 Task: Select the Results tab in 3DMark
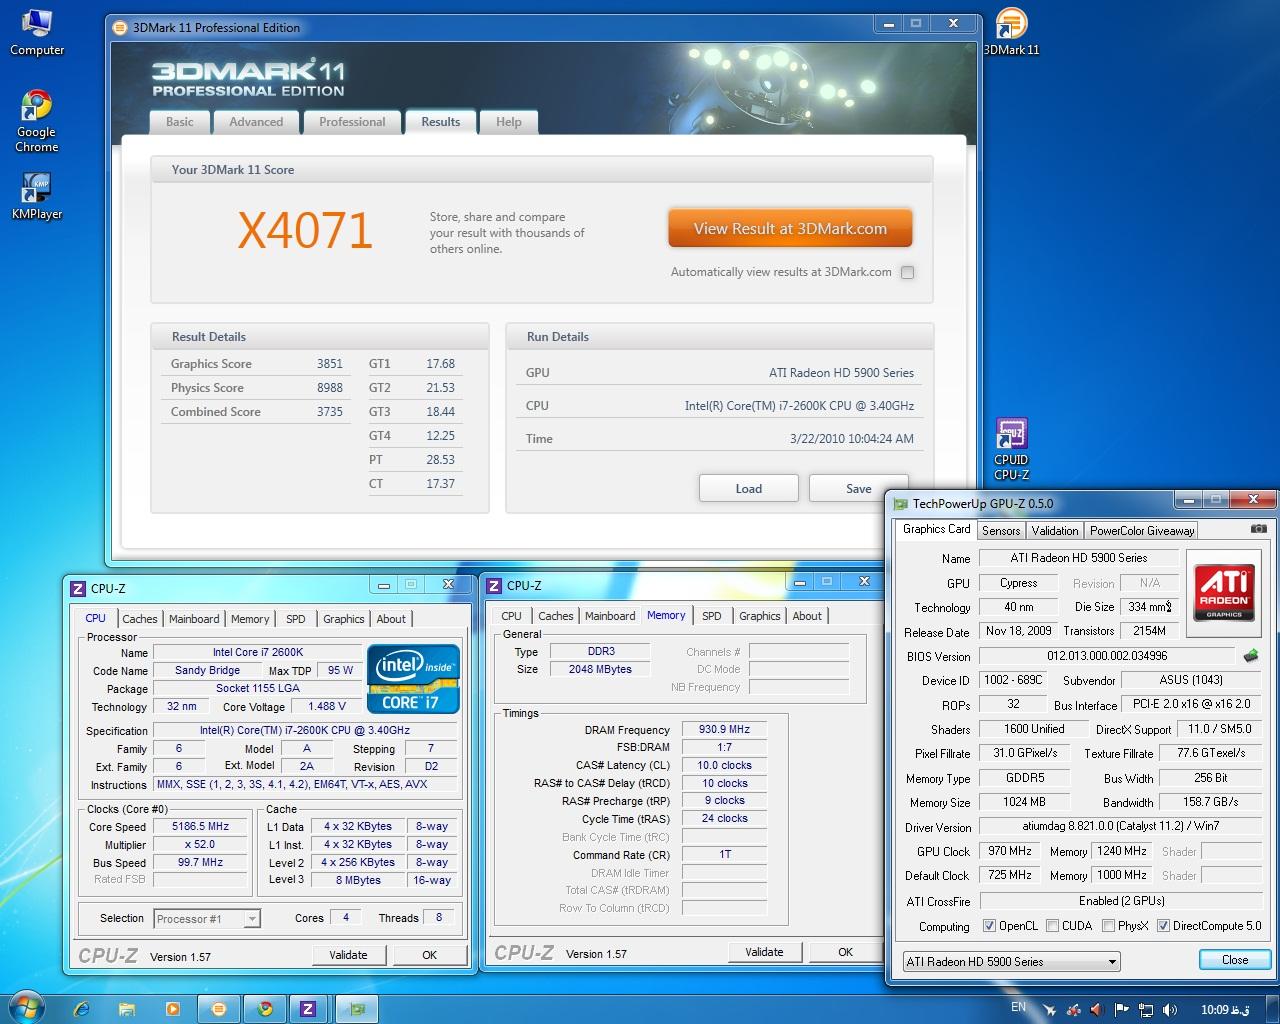(x=441, y=122)
